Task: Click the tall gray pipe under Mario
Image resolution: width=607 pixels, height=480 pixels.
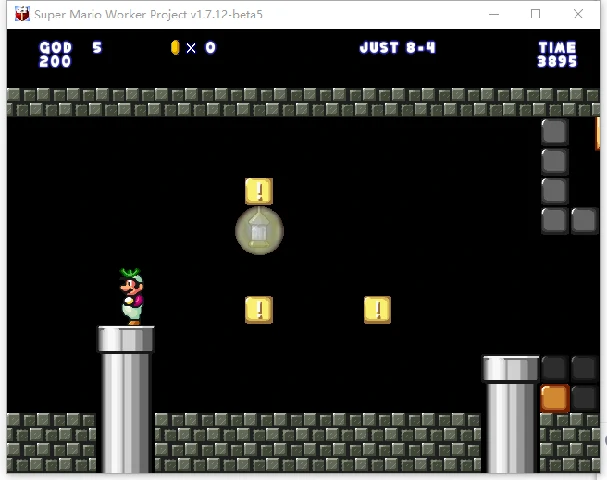Action: pyautogui.click(x=126, y=399)
